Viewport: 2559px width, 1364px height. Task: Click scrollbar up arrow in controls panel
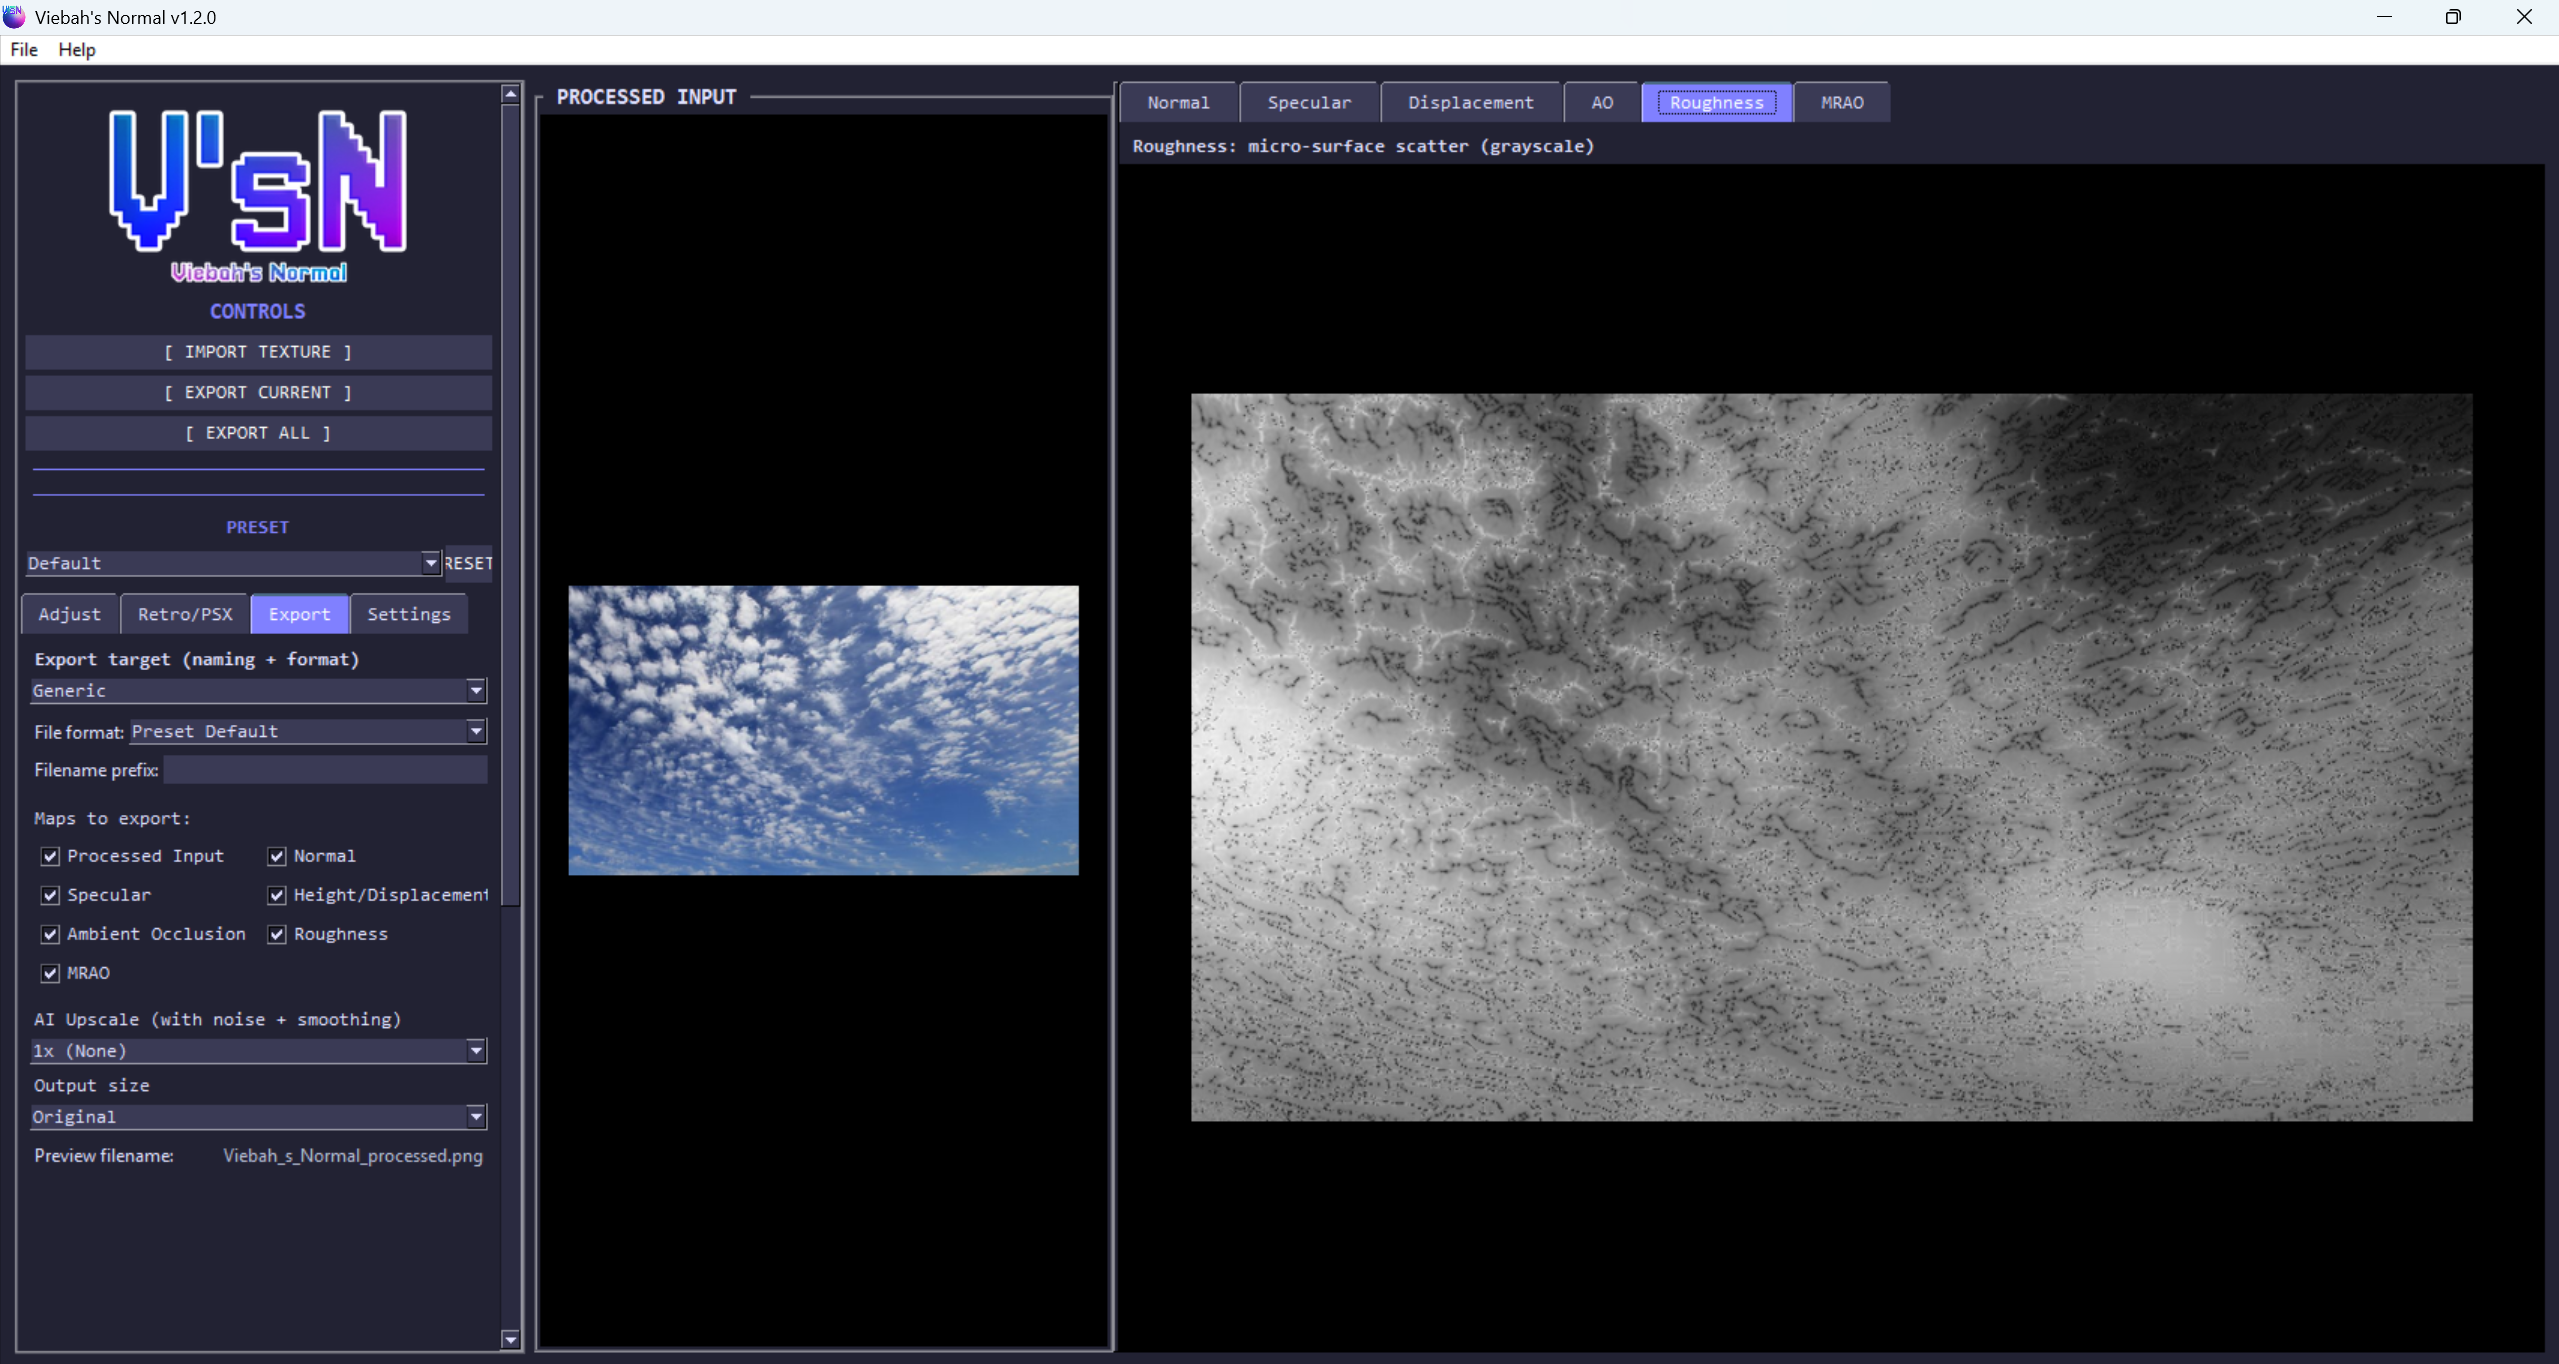point(510,94)
